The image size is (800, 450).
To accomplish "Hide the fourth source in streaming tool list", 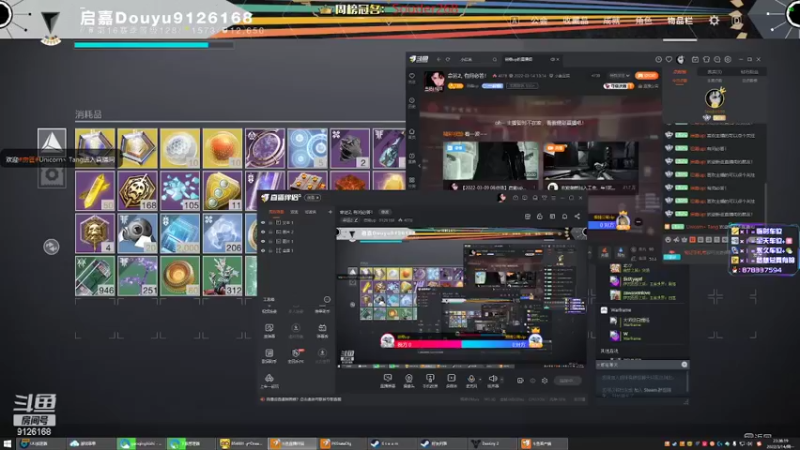I will 263,251.
